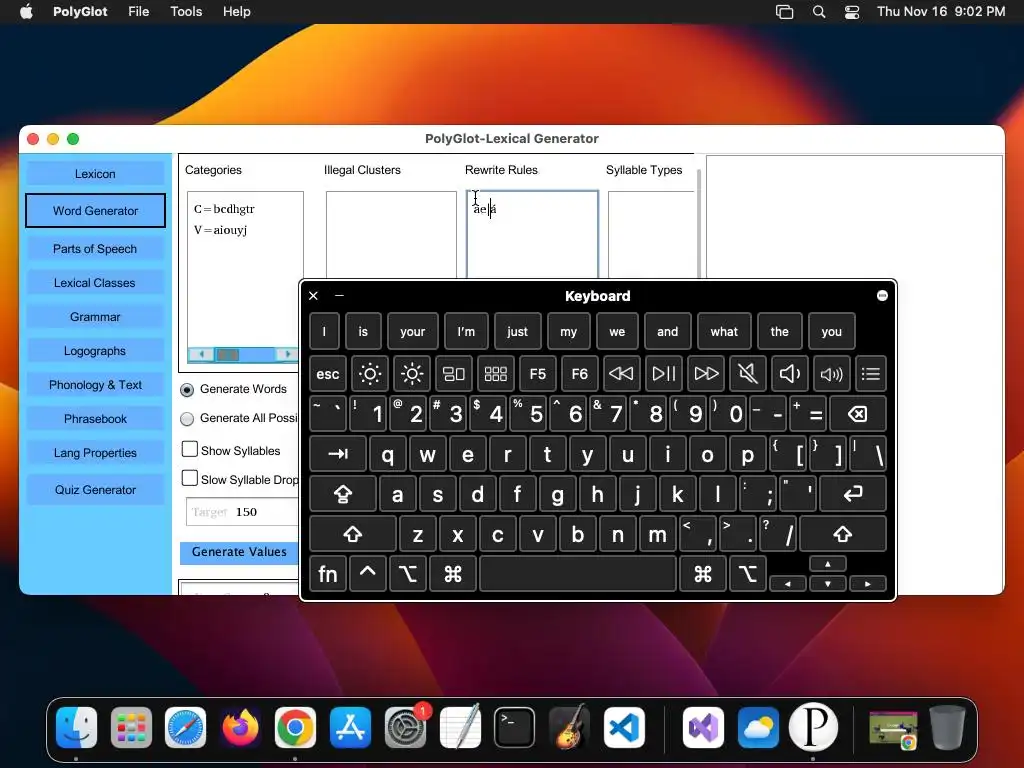Open Lang Properties section
Image resolution: width=1024 pixels, height=768 pixels.
pyautogui.click(x=95, y=453)
